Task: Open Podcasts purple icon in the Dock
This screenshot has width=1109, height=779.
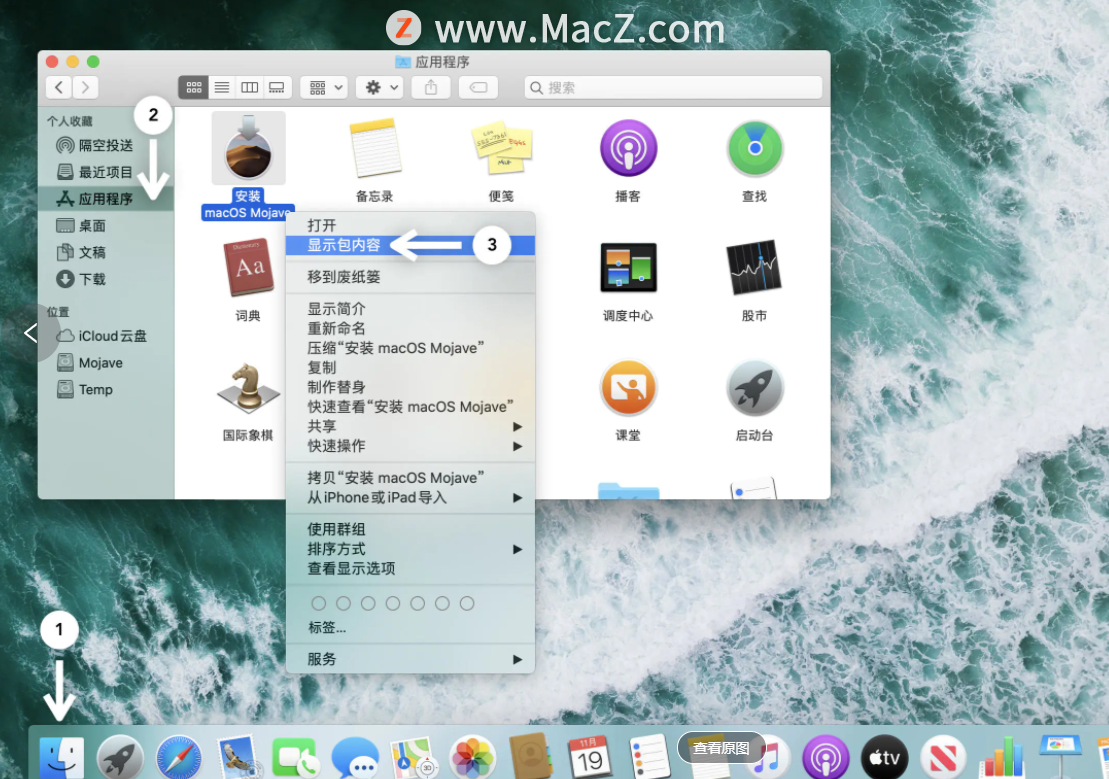Action: [825, 758]
